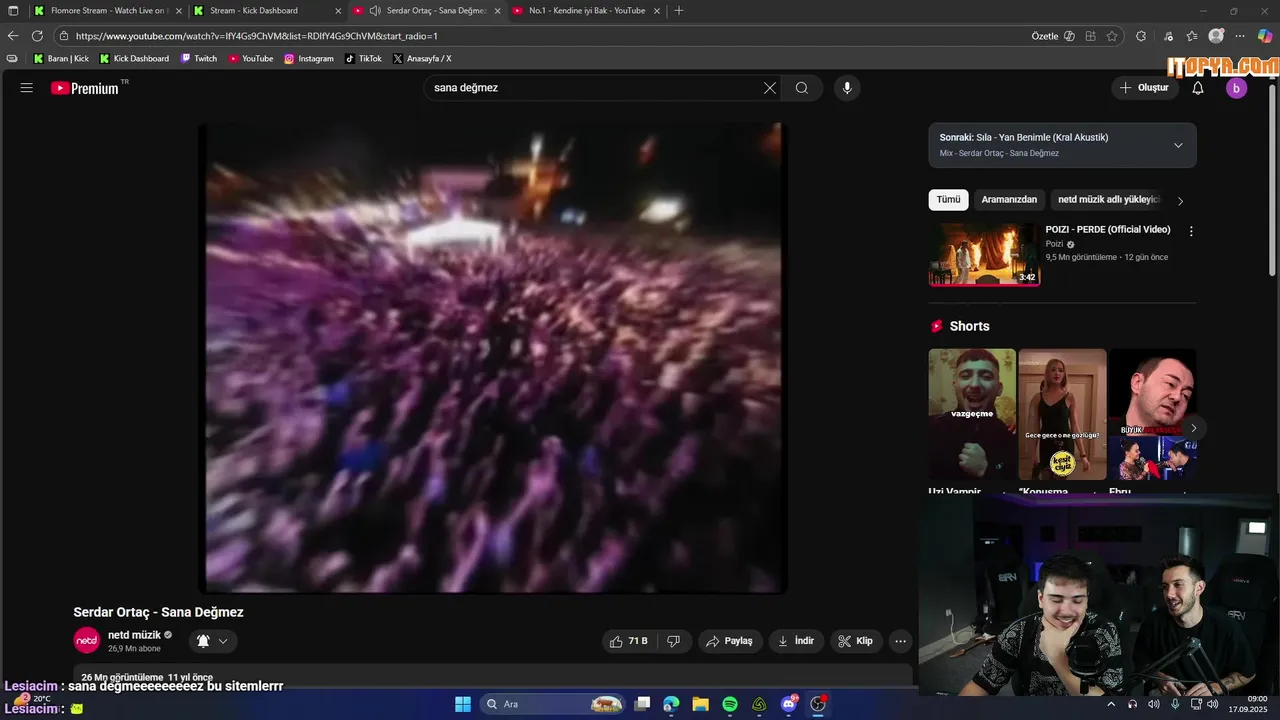The height and width of the screenshot is (720, 1280).
Task: Like the video with 71 B thumbs up
Action: pyautogui.click(x=628, y=641)
